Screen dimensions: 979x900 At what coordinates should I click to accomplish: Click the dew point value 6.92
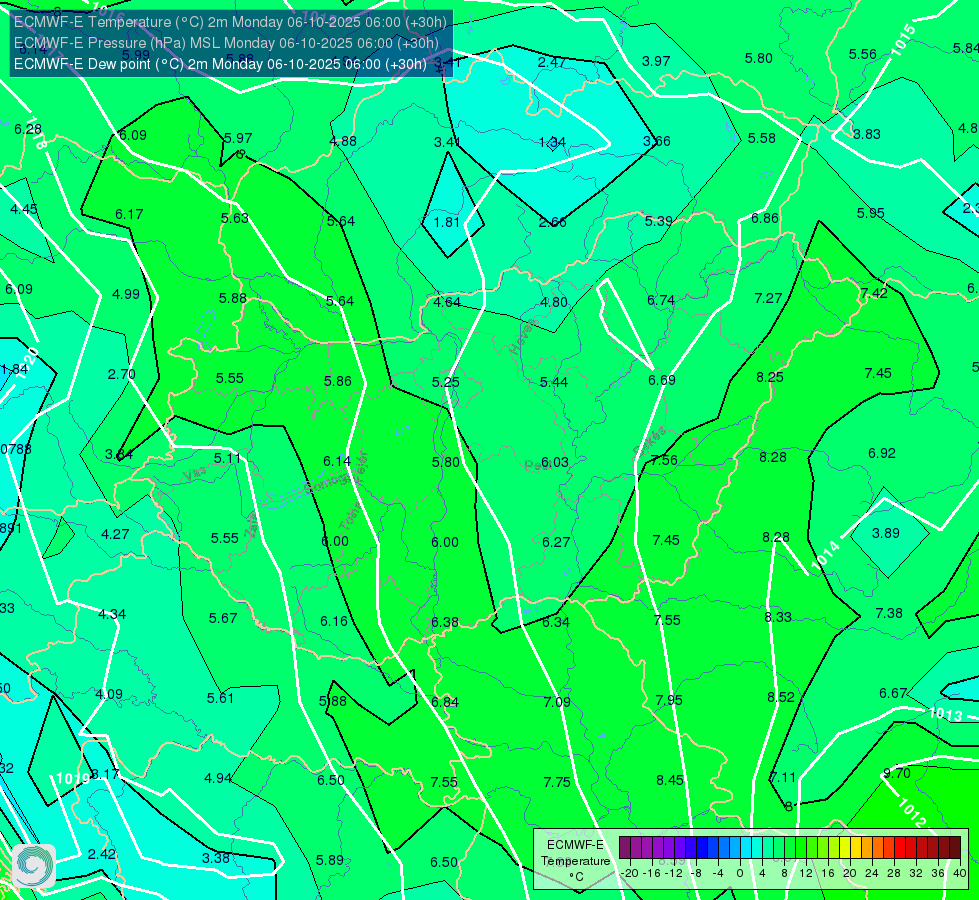882,453
